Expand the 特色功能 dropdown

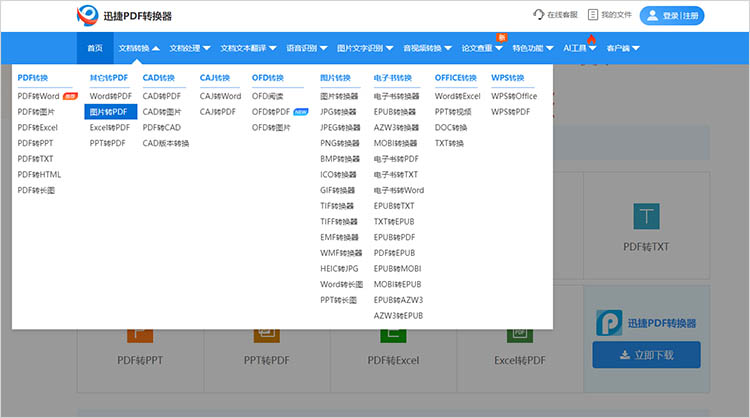tap(533, 48)
